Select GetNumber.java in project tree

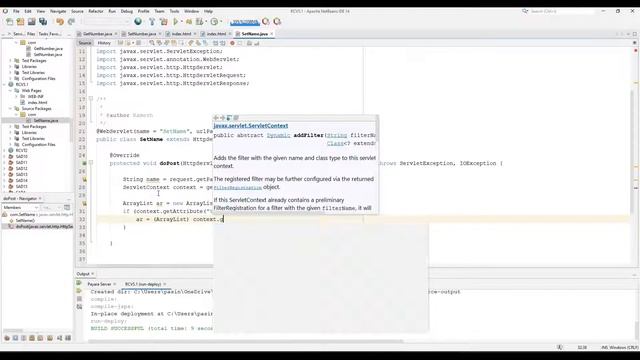48,49
